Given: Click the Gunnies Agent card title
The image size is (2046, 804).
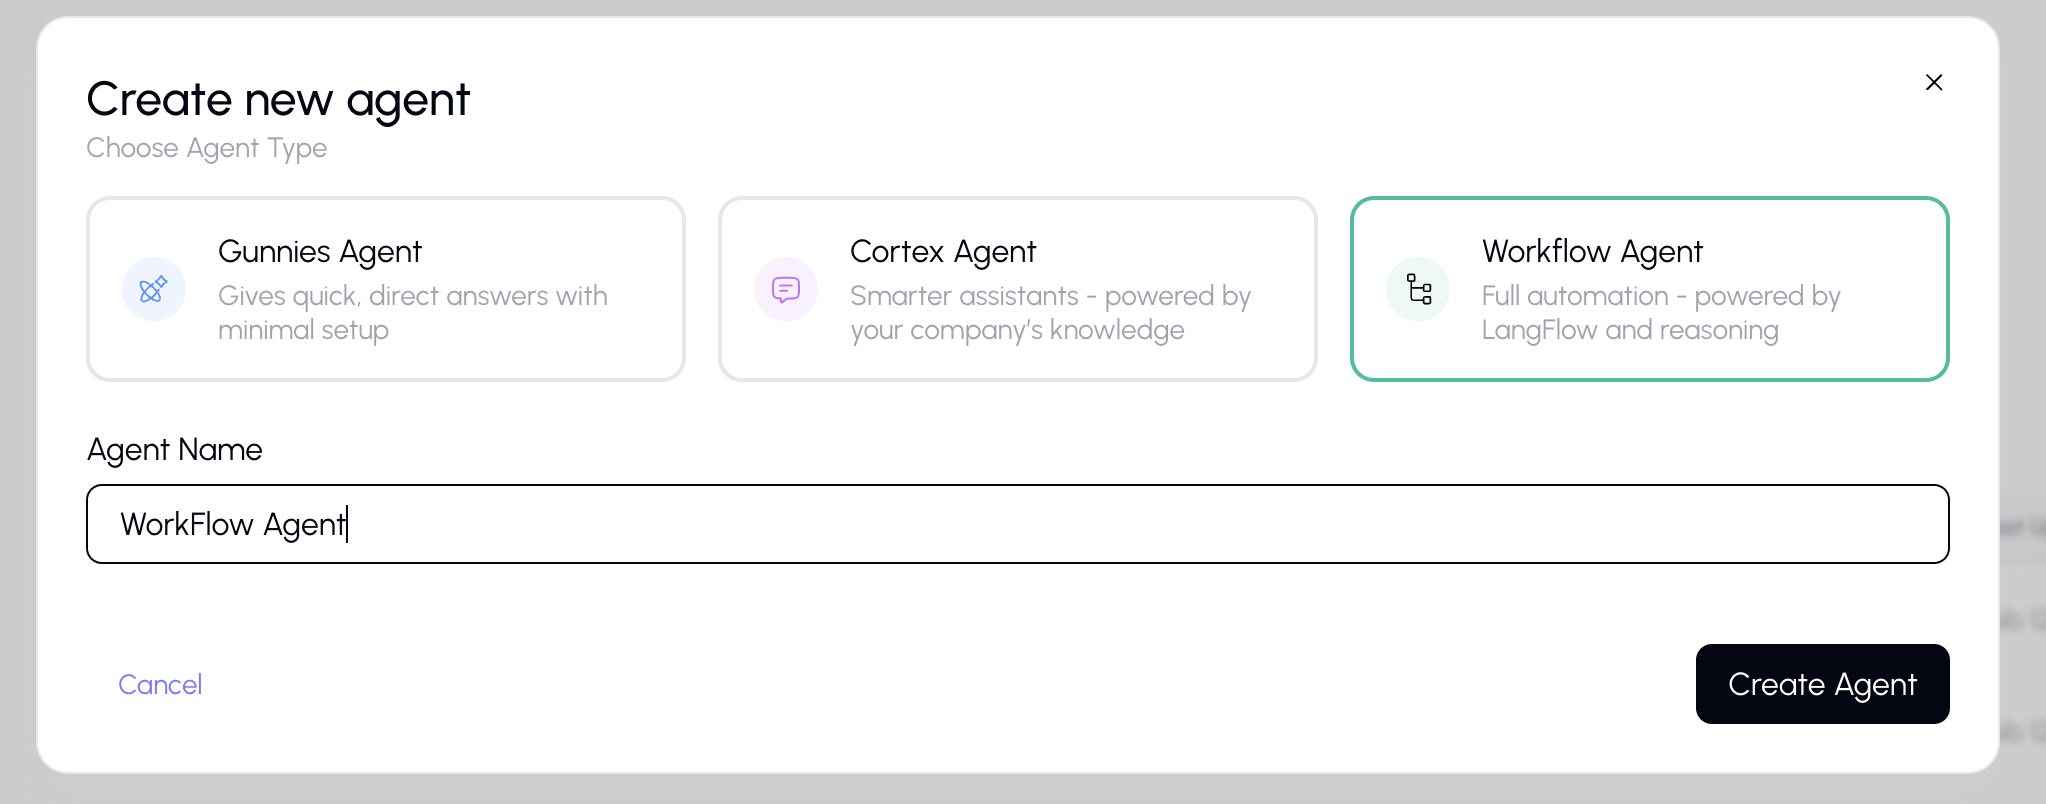Looking at the screenshot, I should point(320,251).
